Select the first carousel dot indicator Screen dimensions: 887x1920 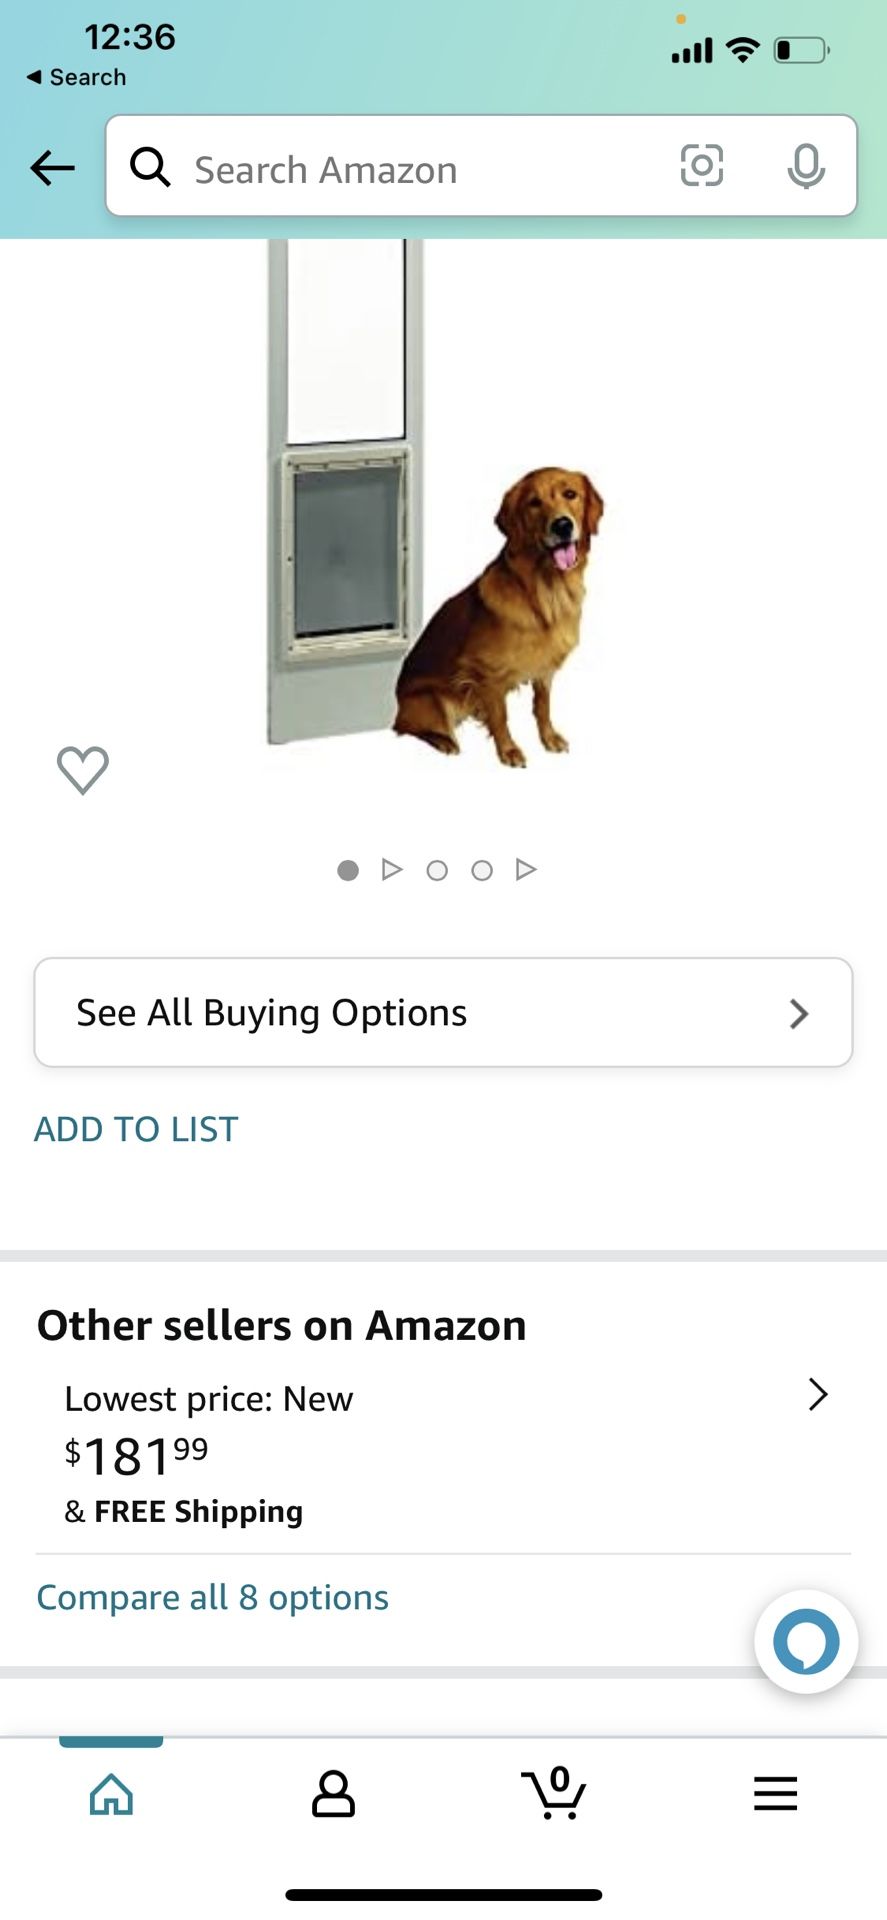tap(347, 870)
